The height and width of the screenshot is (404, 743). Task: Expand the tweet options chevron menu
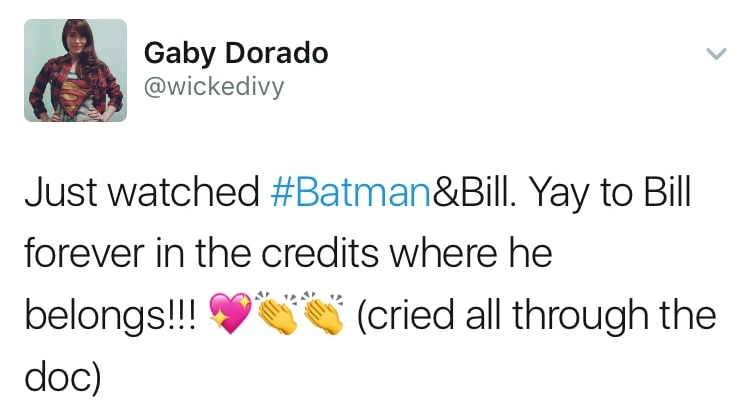(713, 53)
